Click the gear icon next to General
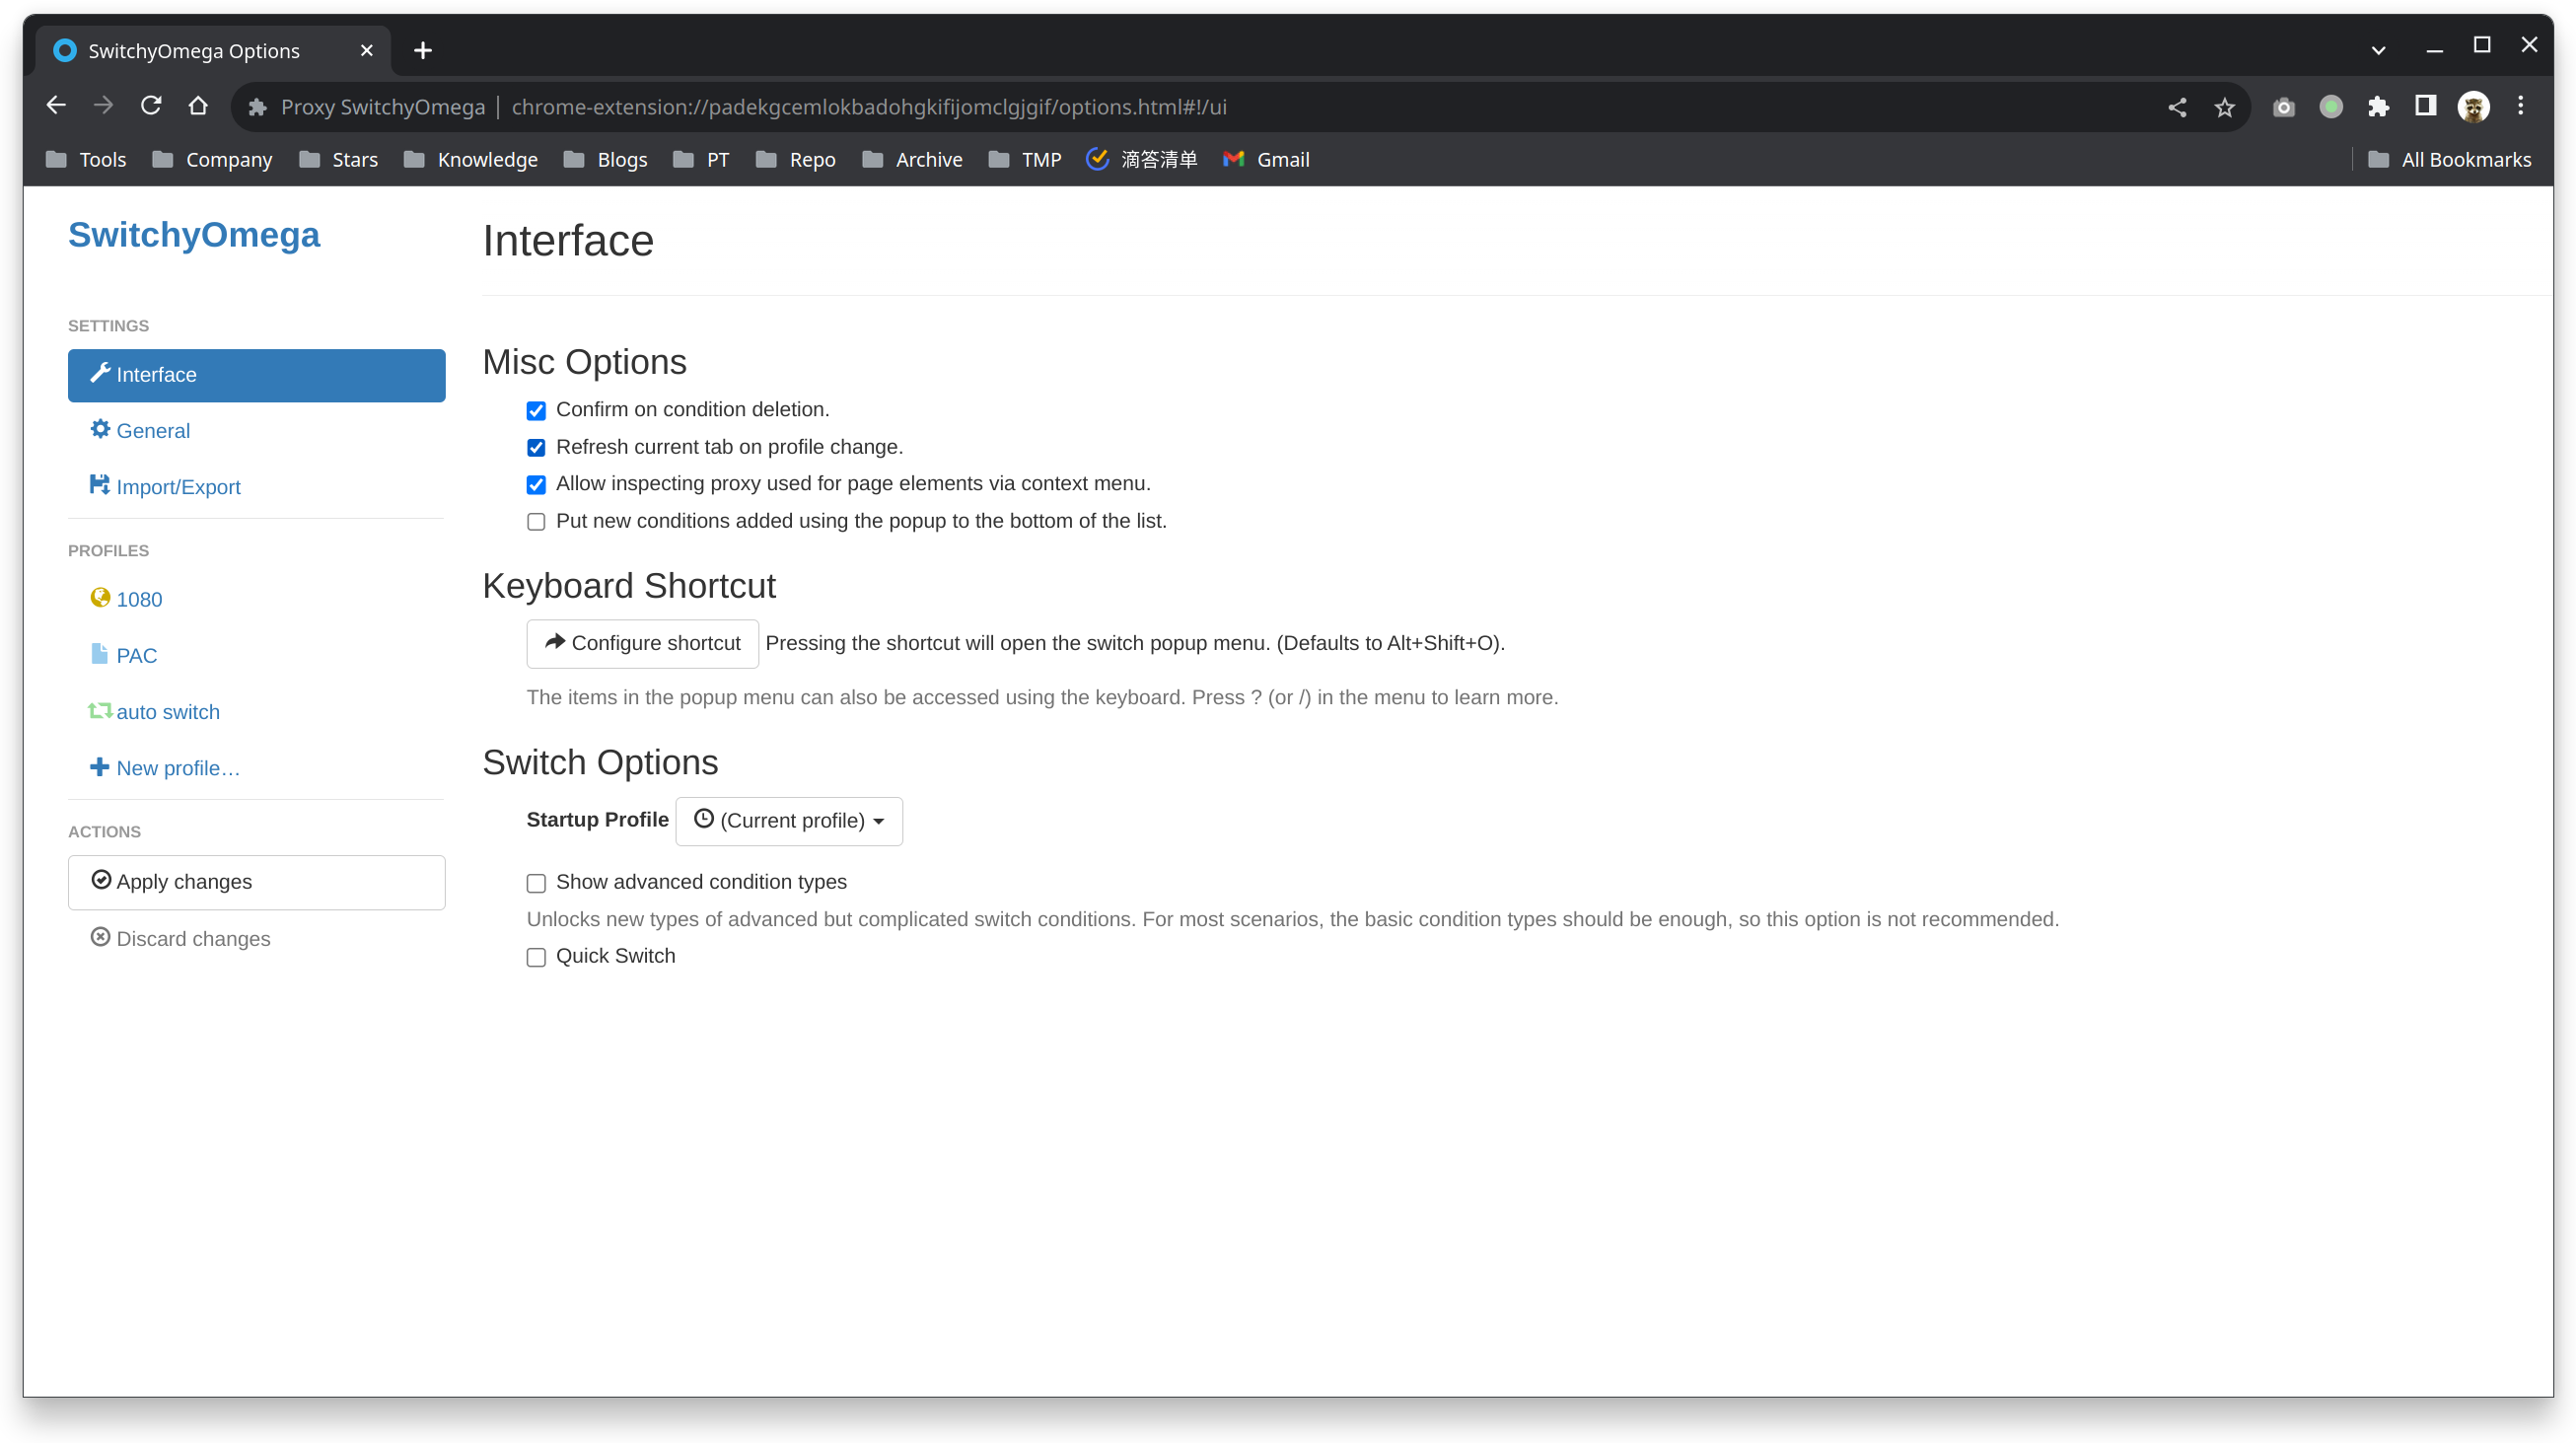 (x=100, y=429)
